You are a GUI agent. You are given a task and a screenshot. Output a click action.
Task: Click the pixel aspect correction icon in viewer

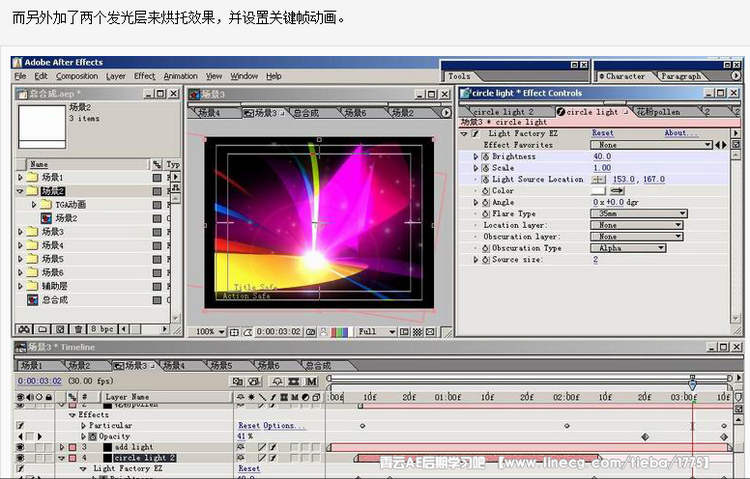(430, 332)
